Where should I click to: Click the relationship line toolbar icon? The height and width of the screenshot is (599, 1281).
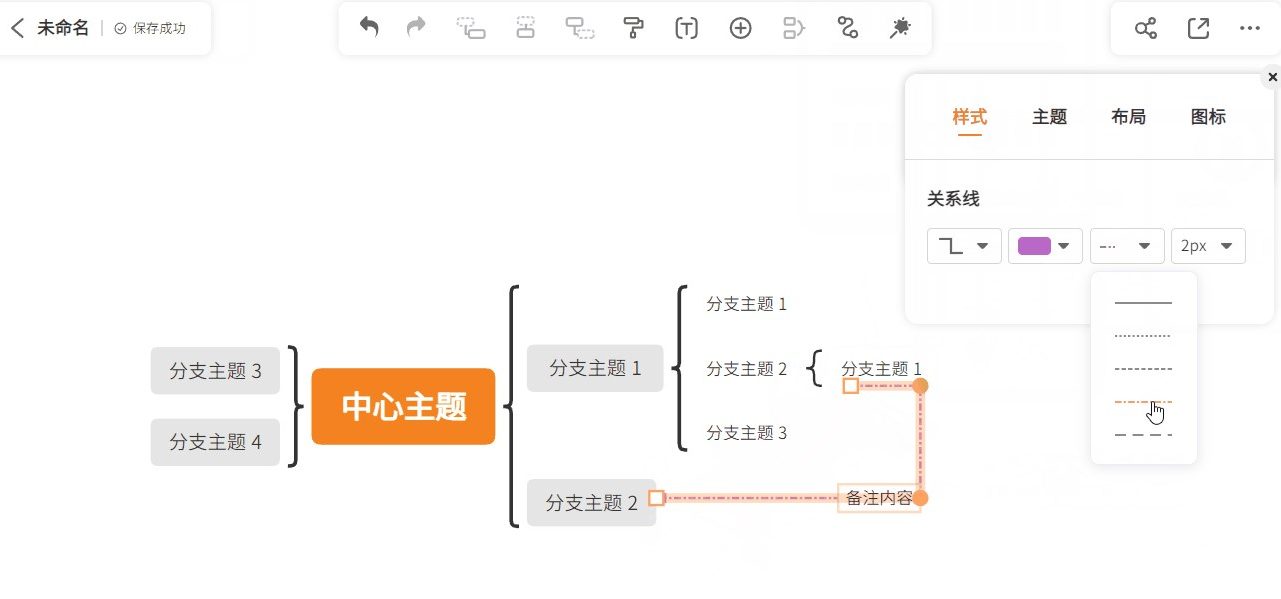(848, 28)
